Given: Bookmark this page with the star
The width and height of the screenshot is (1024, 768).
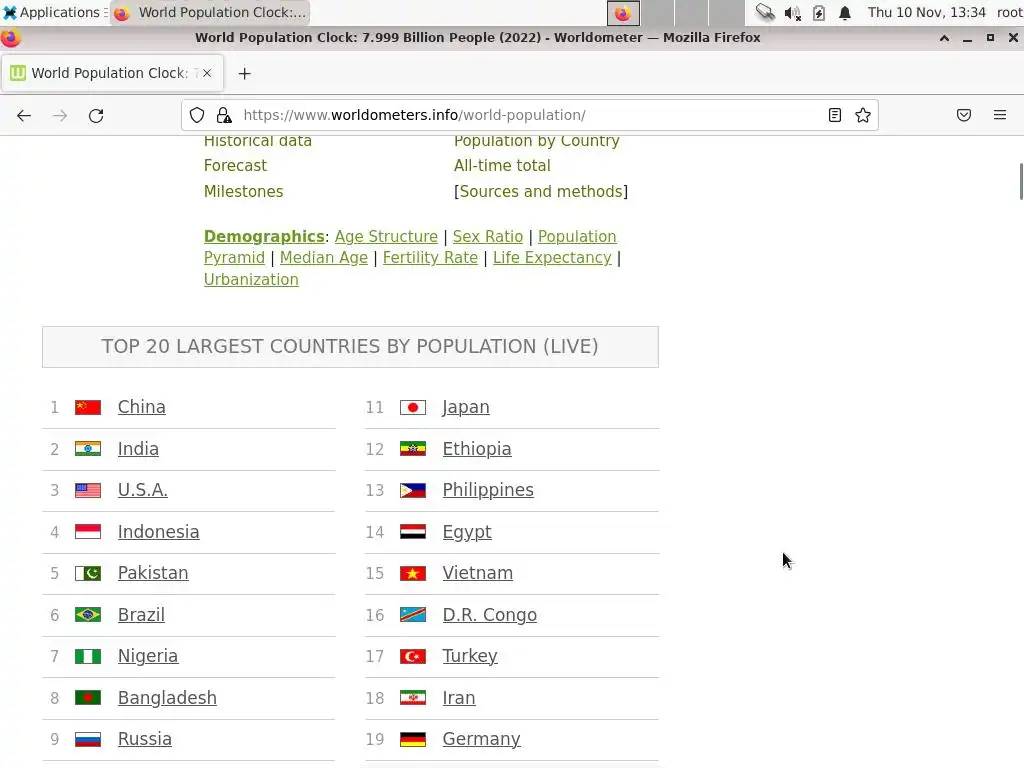Looking at the screenshot, I should pyautogui.click(x=863, y=116).
